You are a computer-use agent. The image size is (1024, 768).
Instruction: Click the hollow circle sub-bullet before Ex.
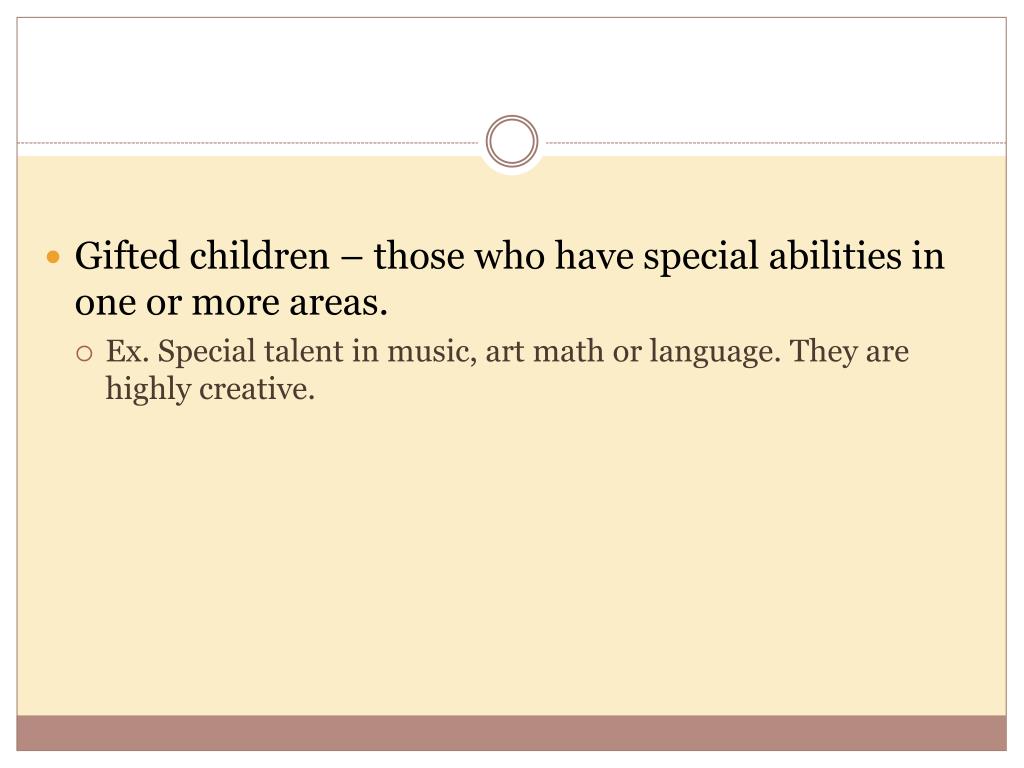pos(84,354)
